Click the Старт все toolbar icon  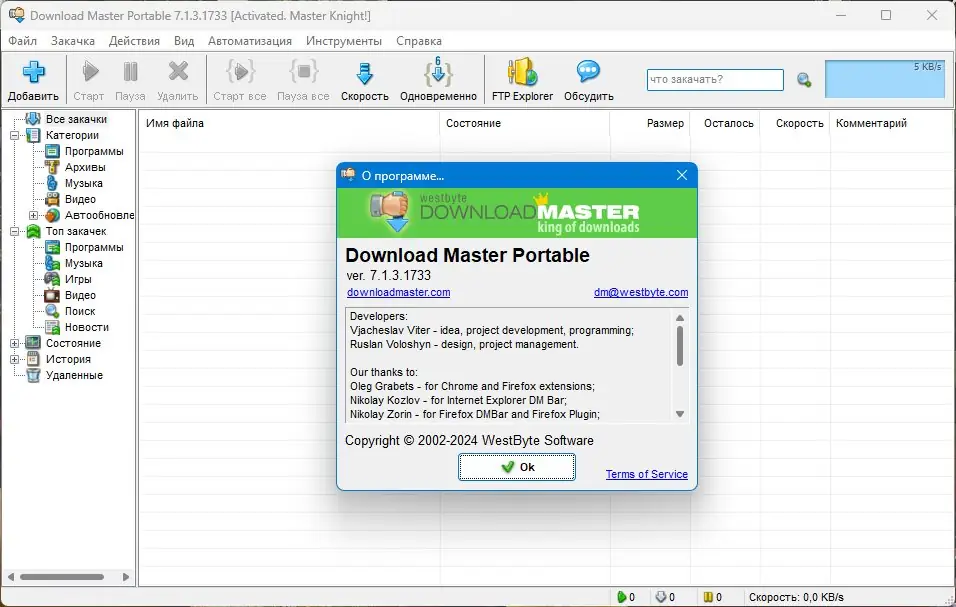tap(240, 72)
